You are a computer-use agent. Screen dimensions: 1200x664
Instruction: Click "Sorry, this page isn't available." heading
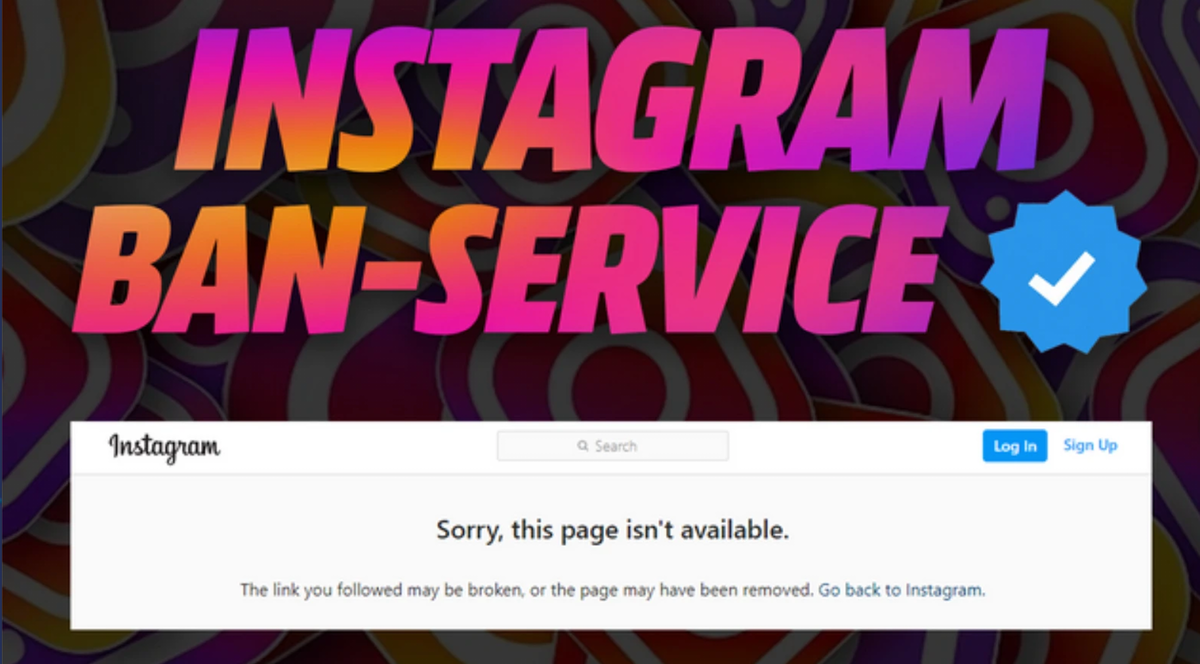click(613, 530)
